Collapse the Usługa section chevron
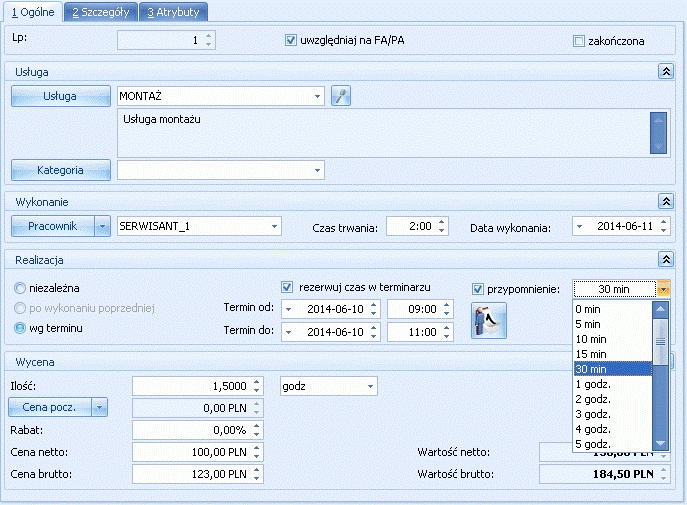 [666, 71]
